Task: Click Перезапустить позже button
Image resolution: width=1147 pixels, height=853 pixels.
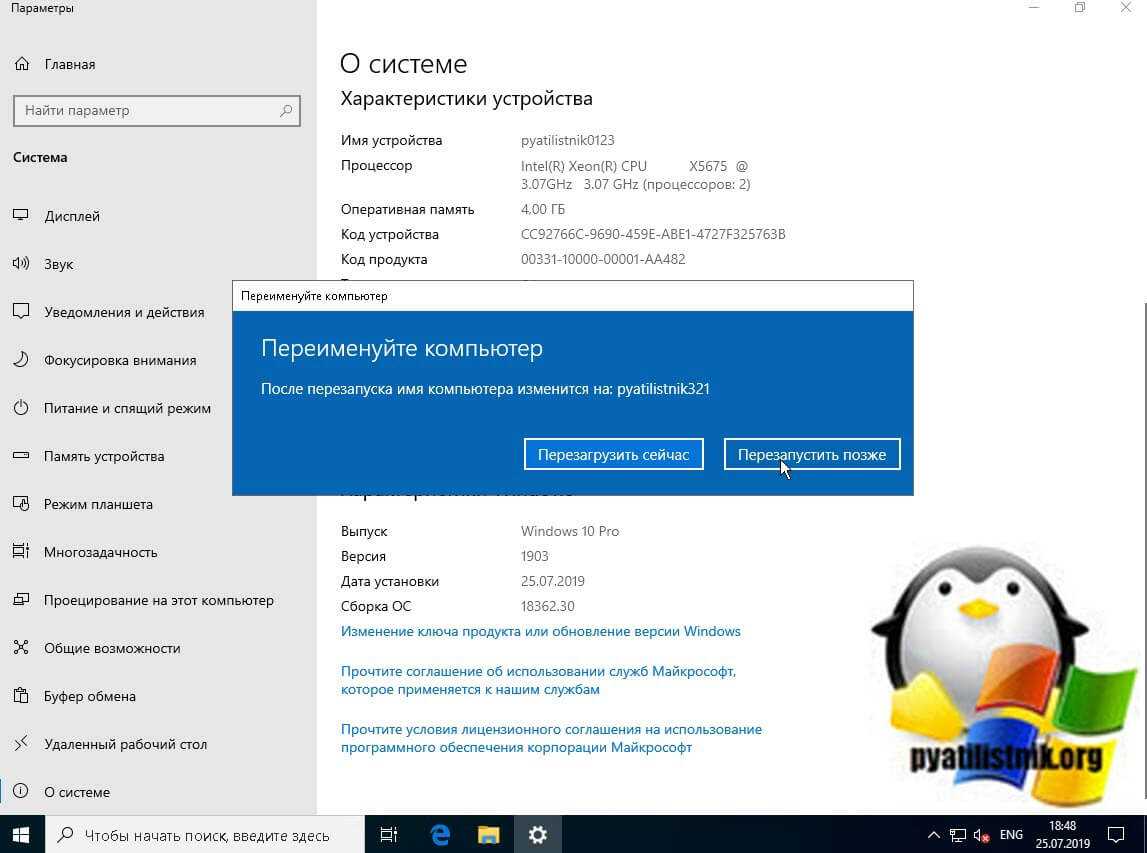Action: (x=812, y=454)
